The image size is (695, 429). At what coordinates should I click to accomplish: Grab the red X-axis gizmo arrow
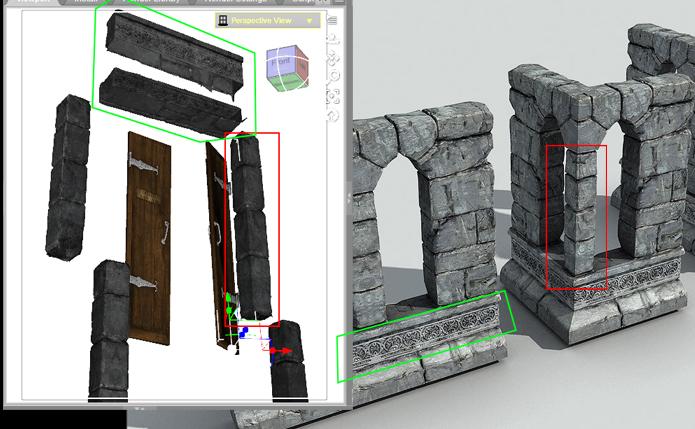281,351
